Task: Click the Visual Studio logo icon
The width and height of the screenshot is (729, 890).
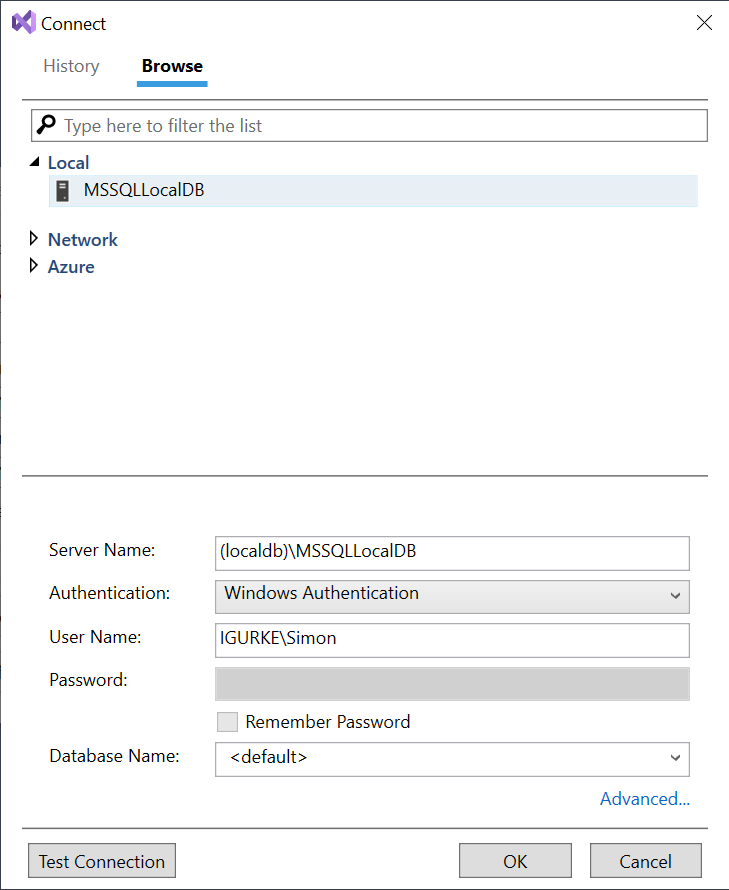Action: [23, 23]
